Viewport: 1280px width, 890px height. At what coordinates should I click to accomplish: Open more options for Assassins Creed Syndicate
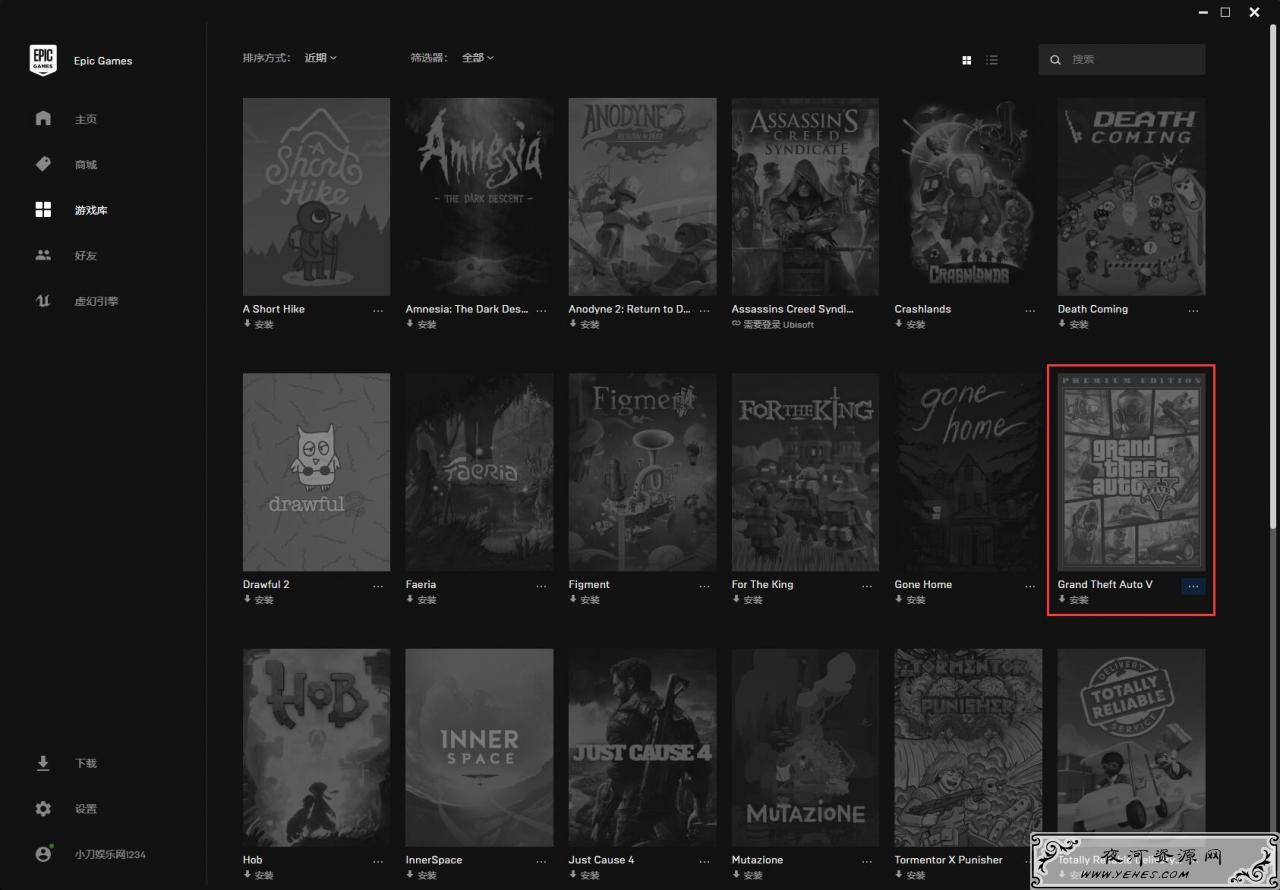pos(867,310)
